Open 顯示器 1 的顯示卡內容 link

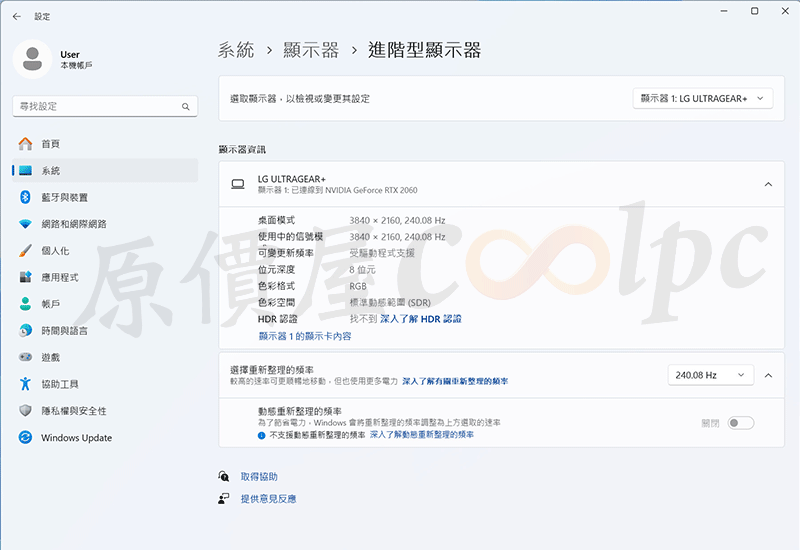point(305,336)
